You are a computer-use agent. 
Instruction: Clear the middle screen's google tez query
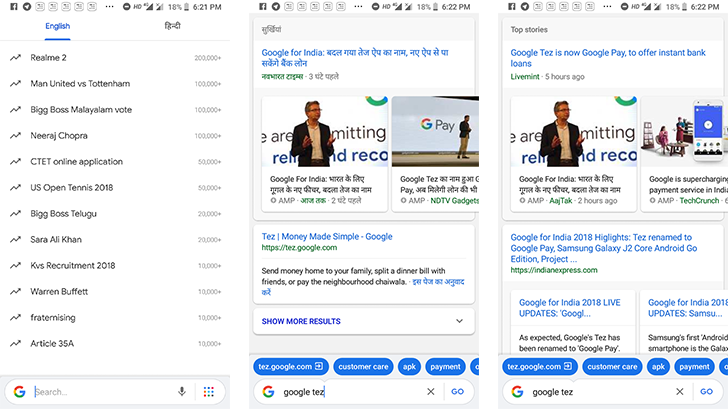click(x=431, y=391)
